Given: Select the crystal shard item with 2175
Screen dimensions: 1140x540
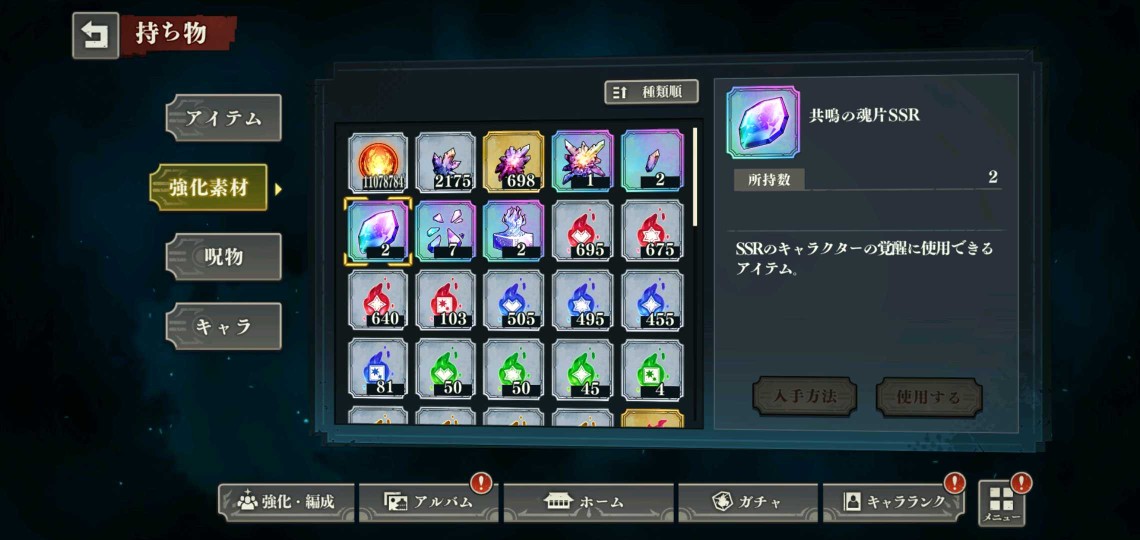Looking at the screenshot, I should point(446,161).
